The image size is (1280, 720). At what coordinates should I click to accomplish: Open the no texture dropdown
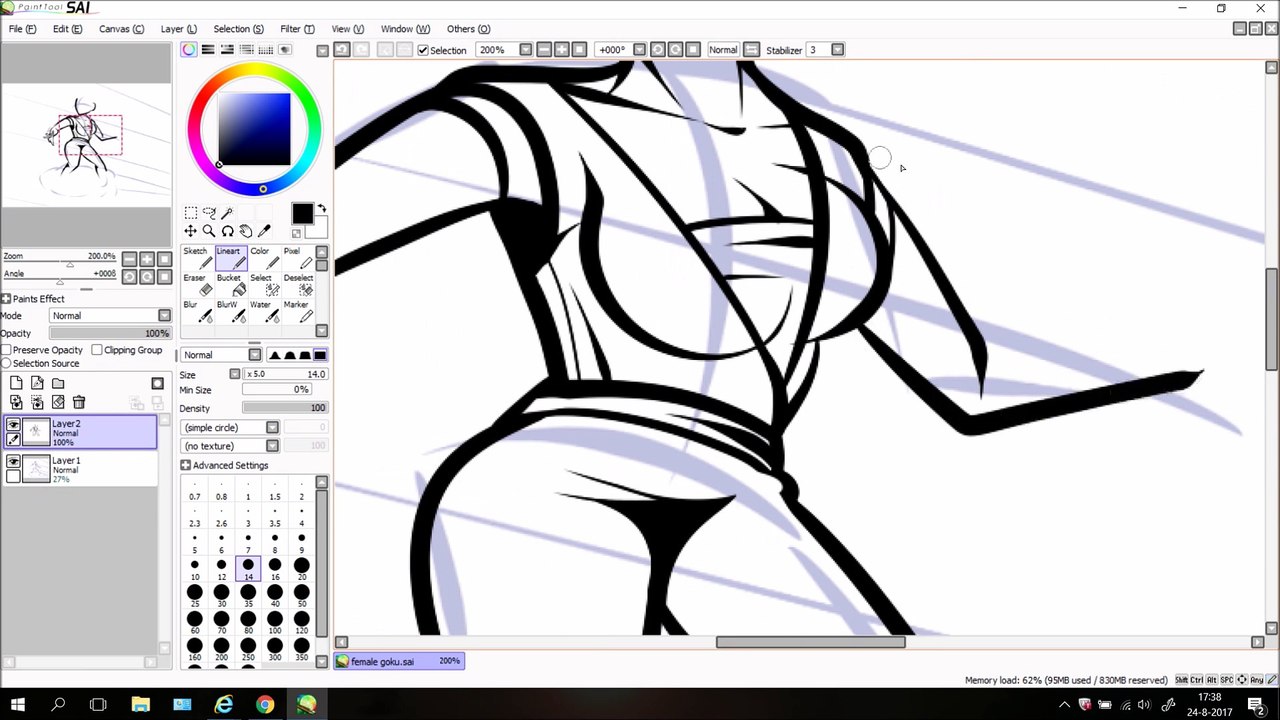272,446
